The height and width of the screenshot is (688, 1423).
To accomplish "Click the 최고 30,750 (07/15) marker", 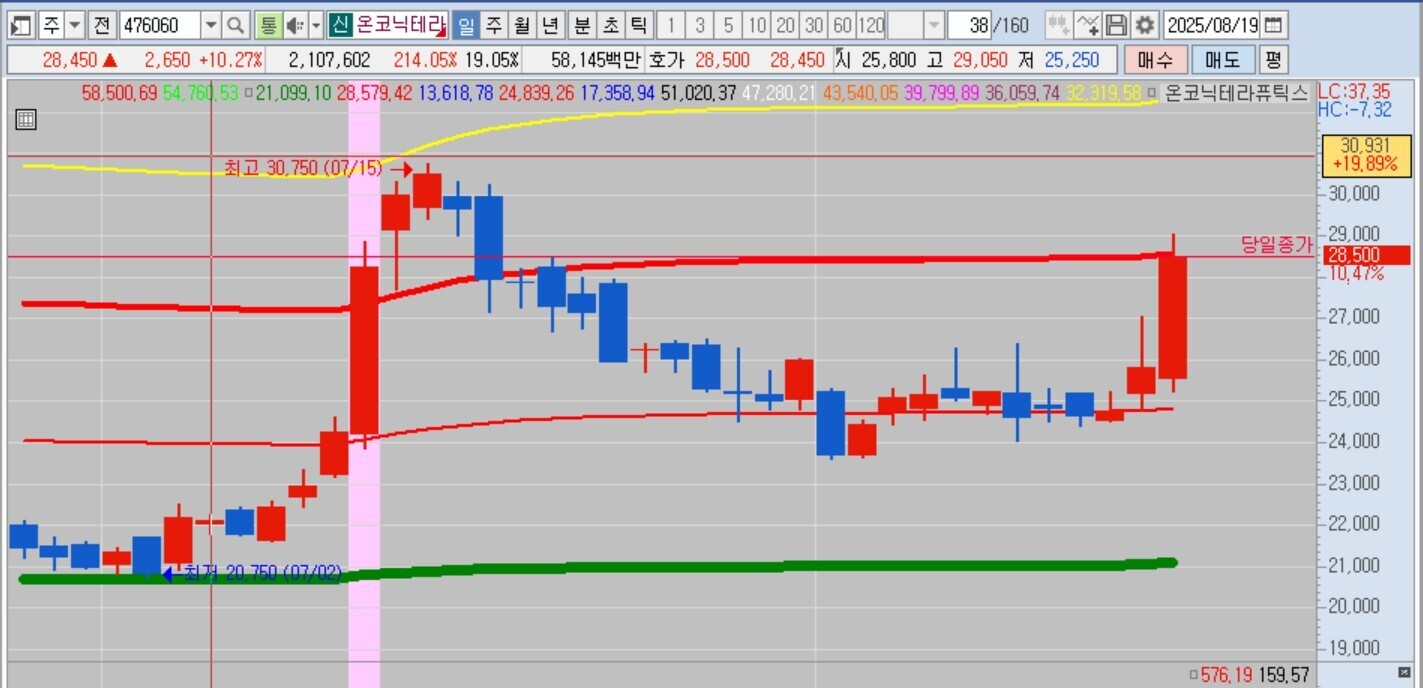I will tap(304, 168).
